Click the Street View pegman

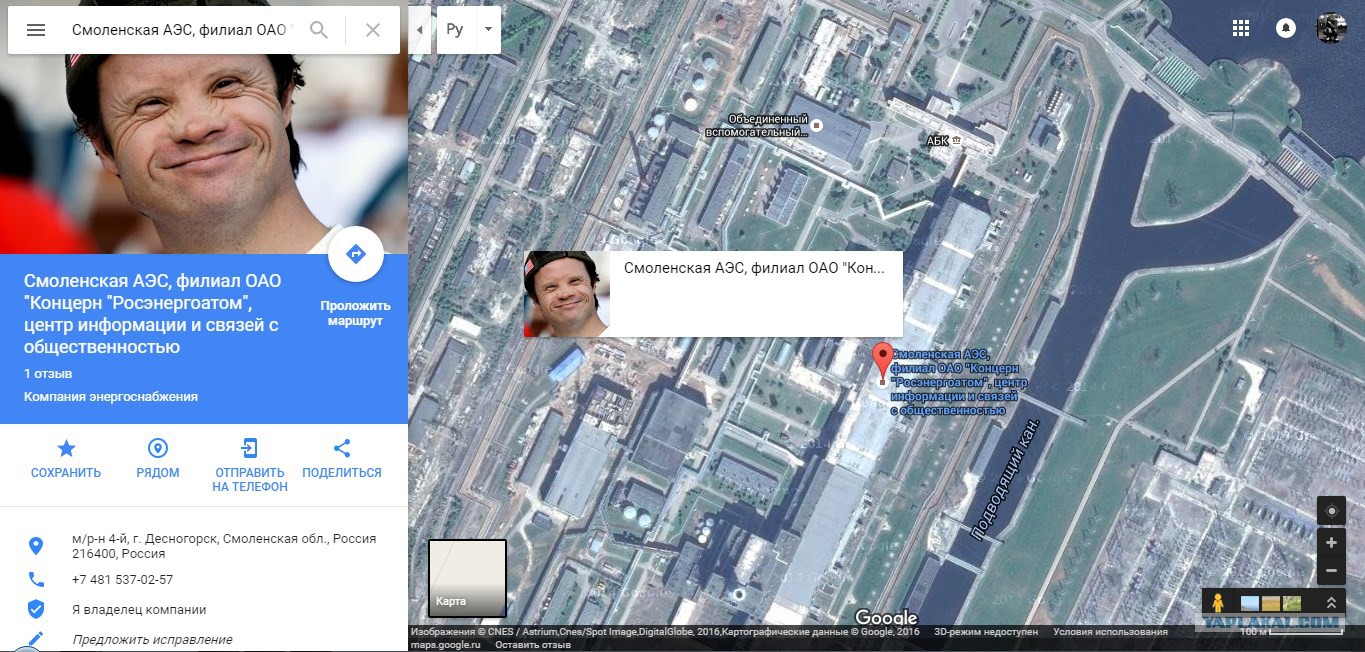pyautogui.click(x=1217, y=603)
